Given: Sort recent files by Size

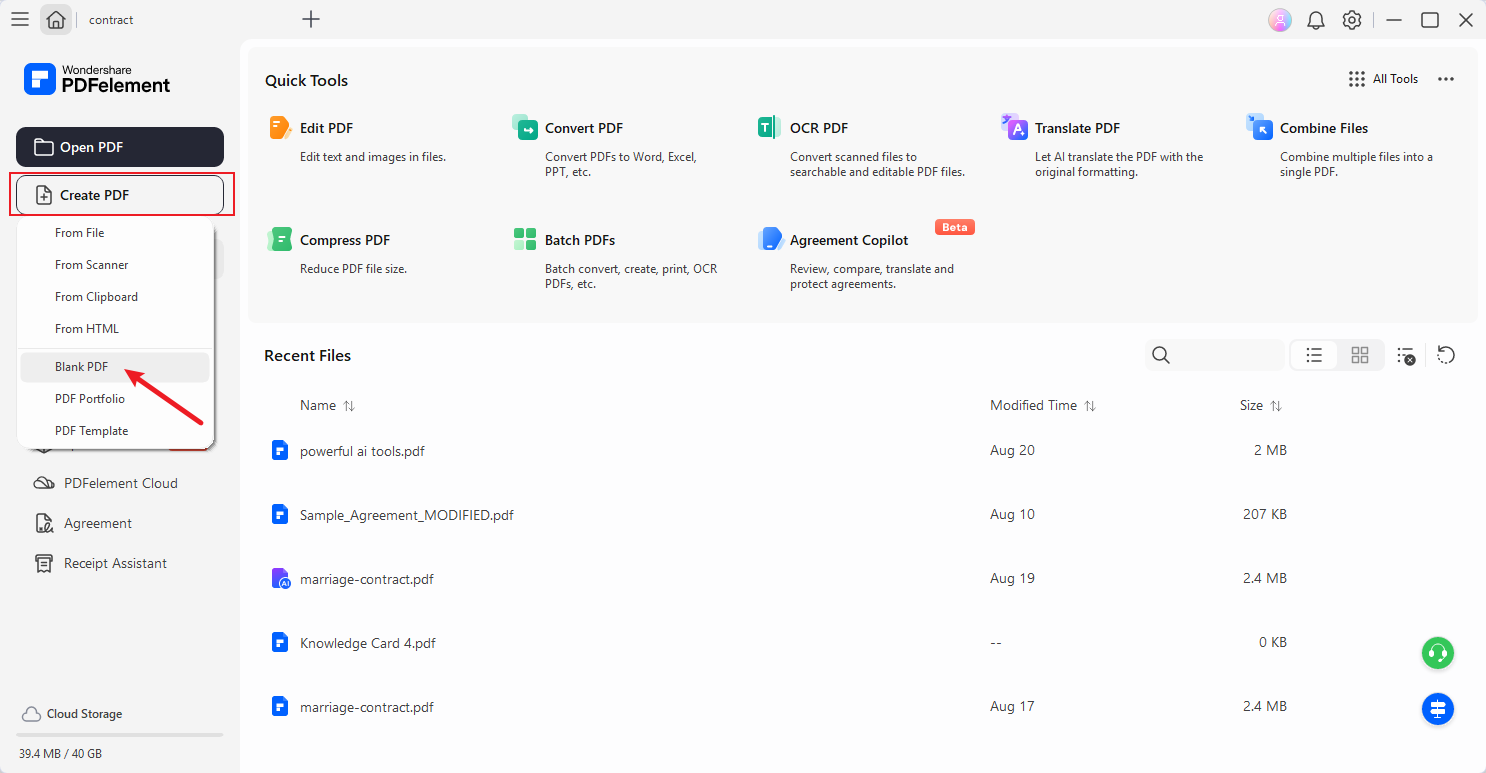Looking at the screenshot, I should click(x=1260, y=406).
